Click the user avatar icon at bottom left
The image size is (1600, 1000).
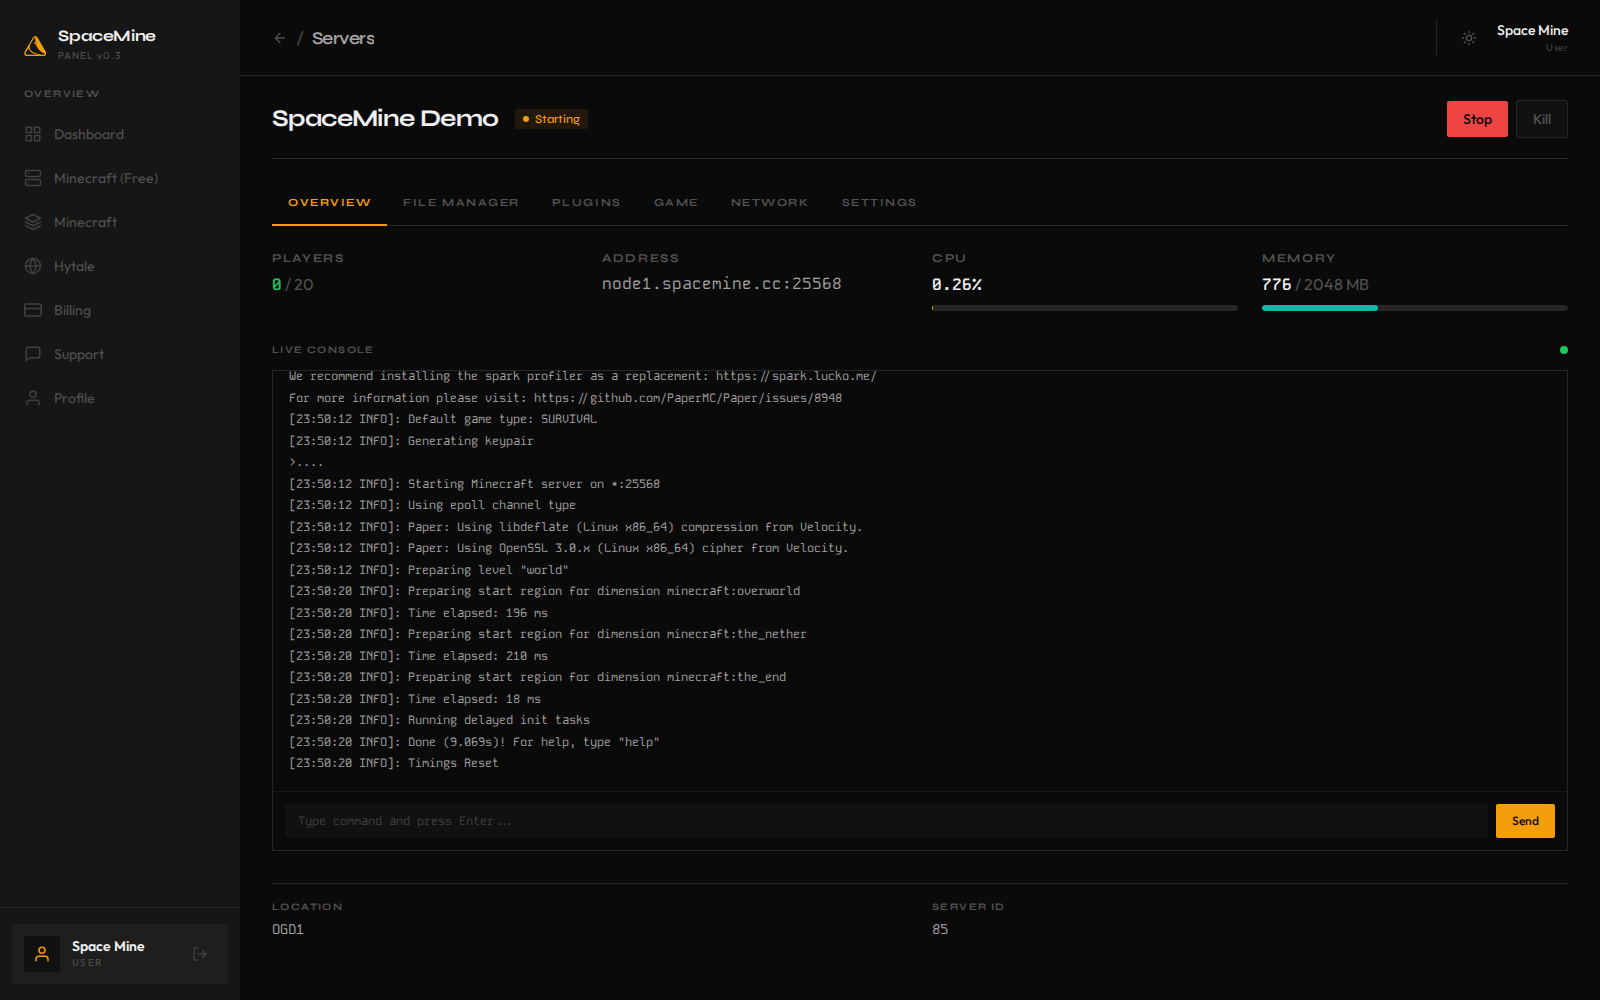(x=42, y=954)
